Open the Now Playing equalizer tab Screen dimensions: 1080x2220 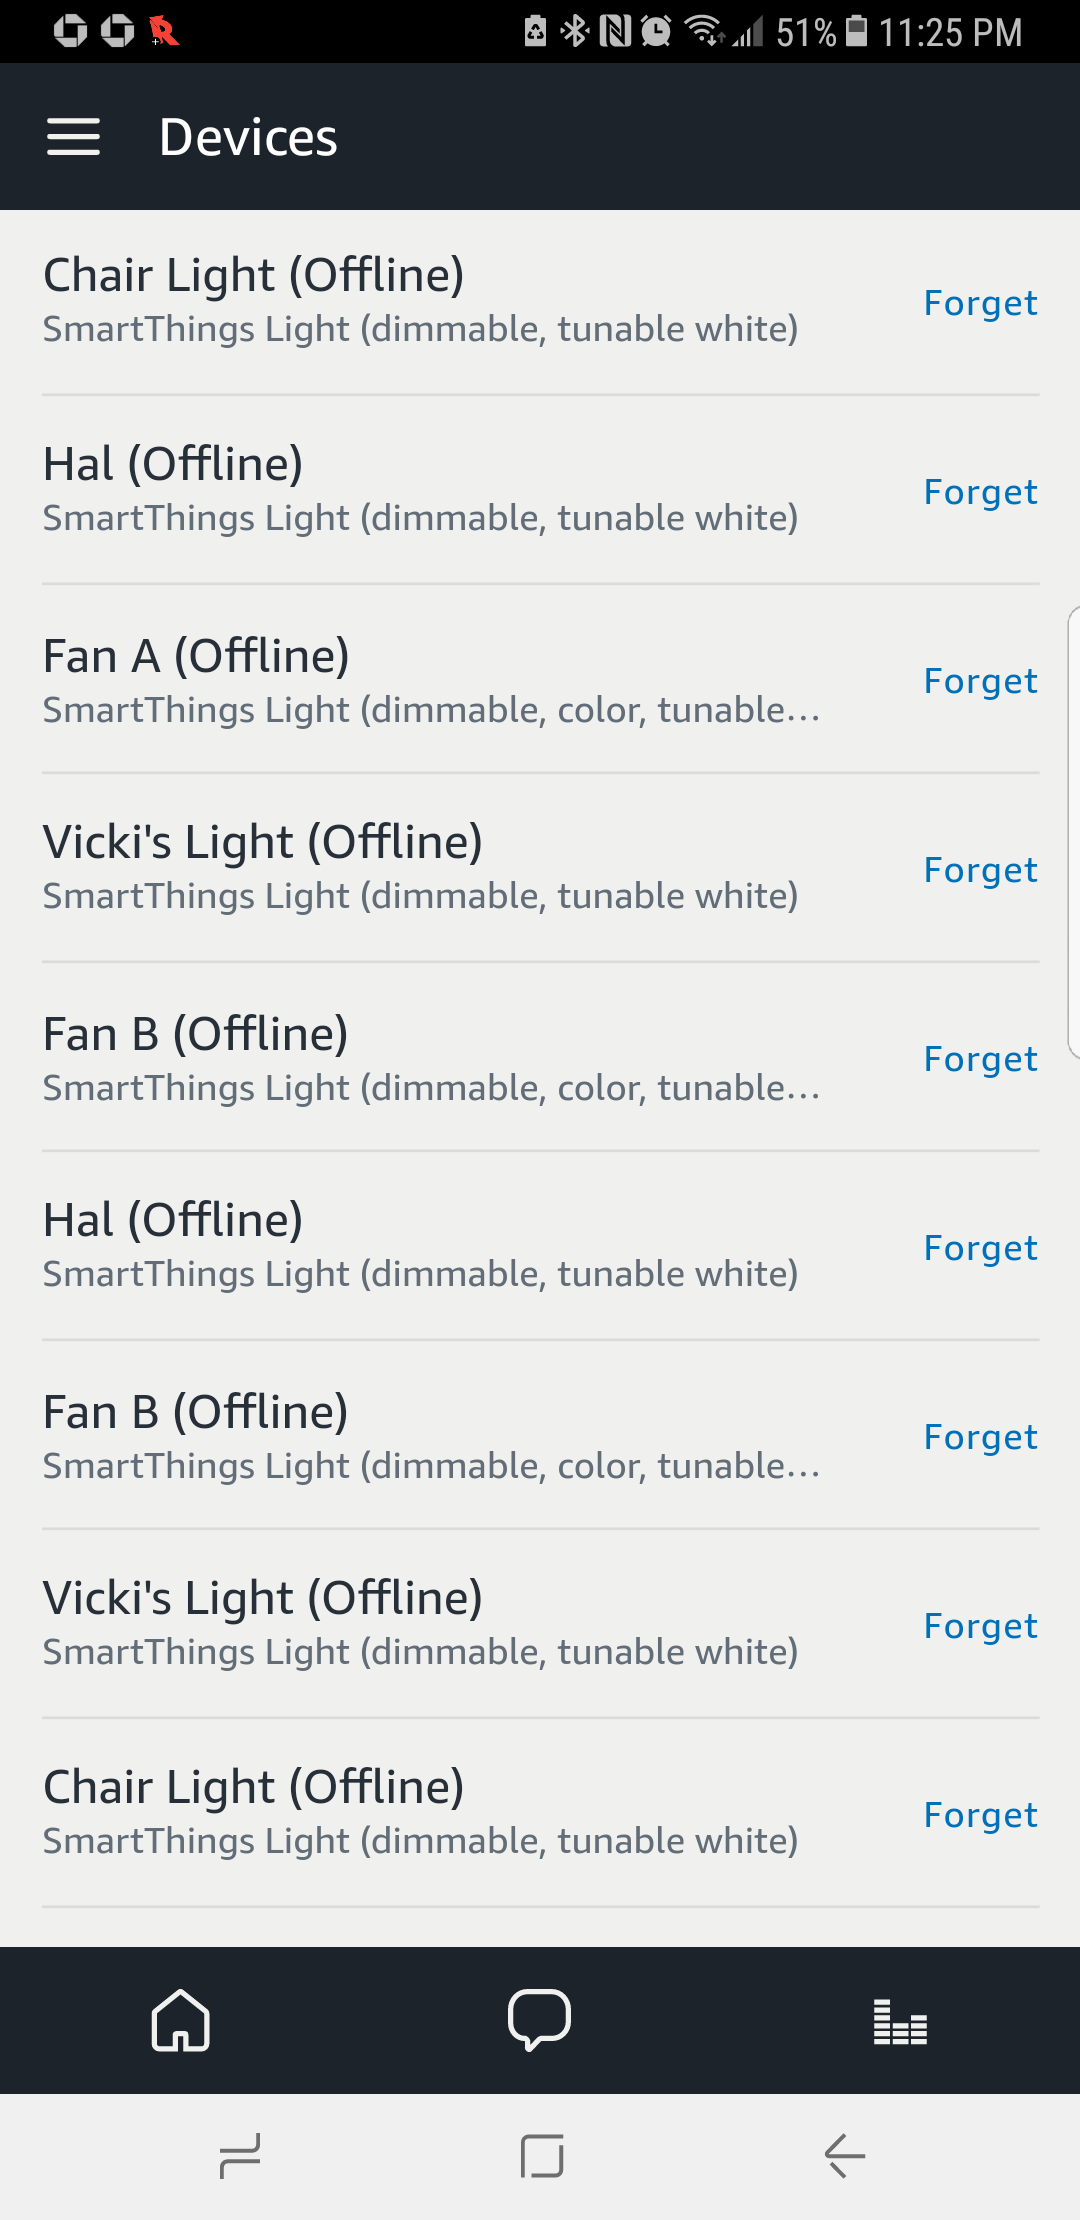point(900,2021)
